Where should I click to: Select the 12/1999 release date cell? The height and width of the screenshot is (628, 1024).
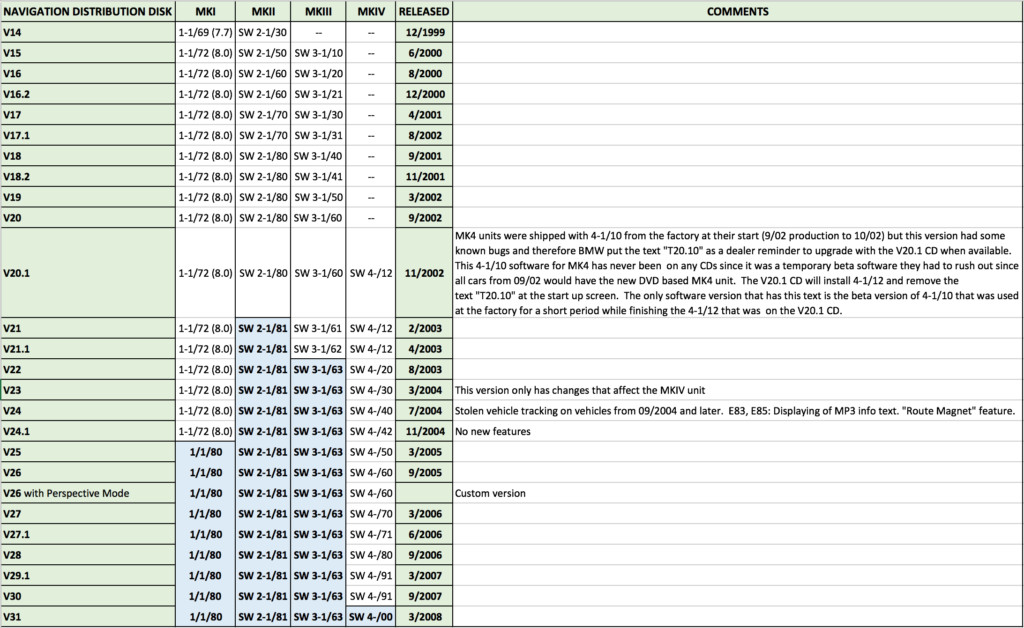tap(424, 32)
